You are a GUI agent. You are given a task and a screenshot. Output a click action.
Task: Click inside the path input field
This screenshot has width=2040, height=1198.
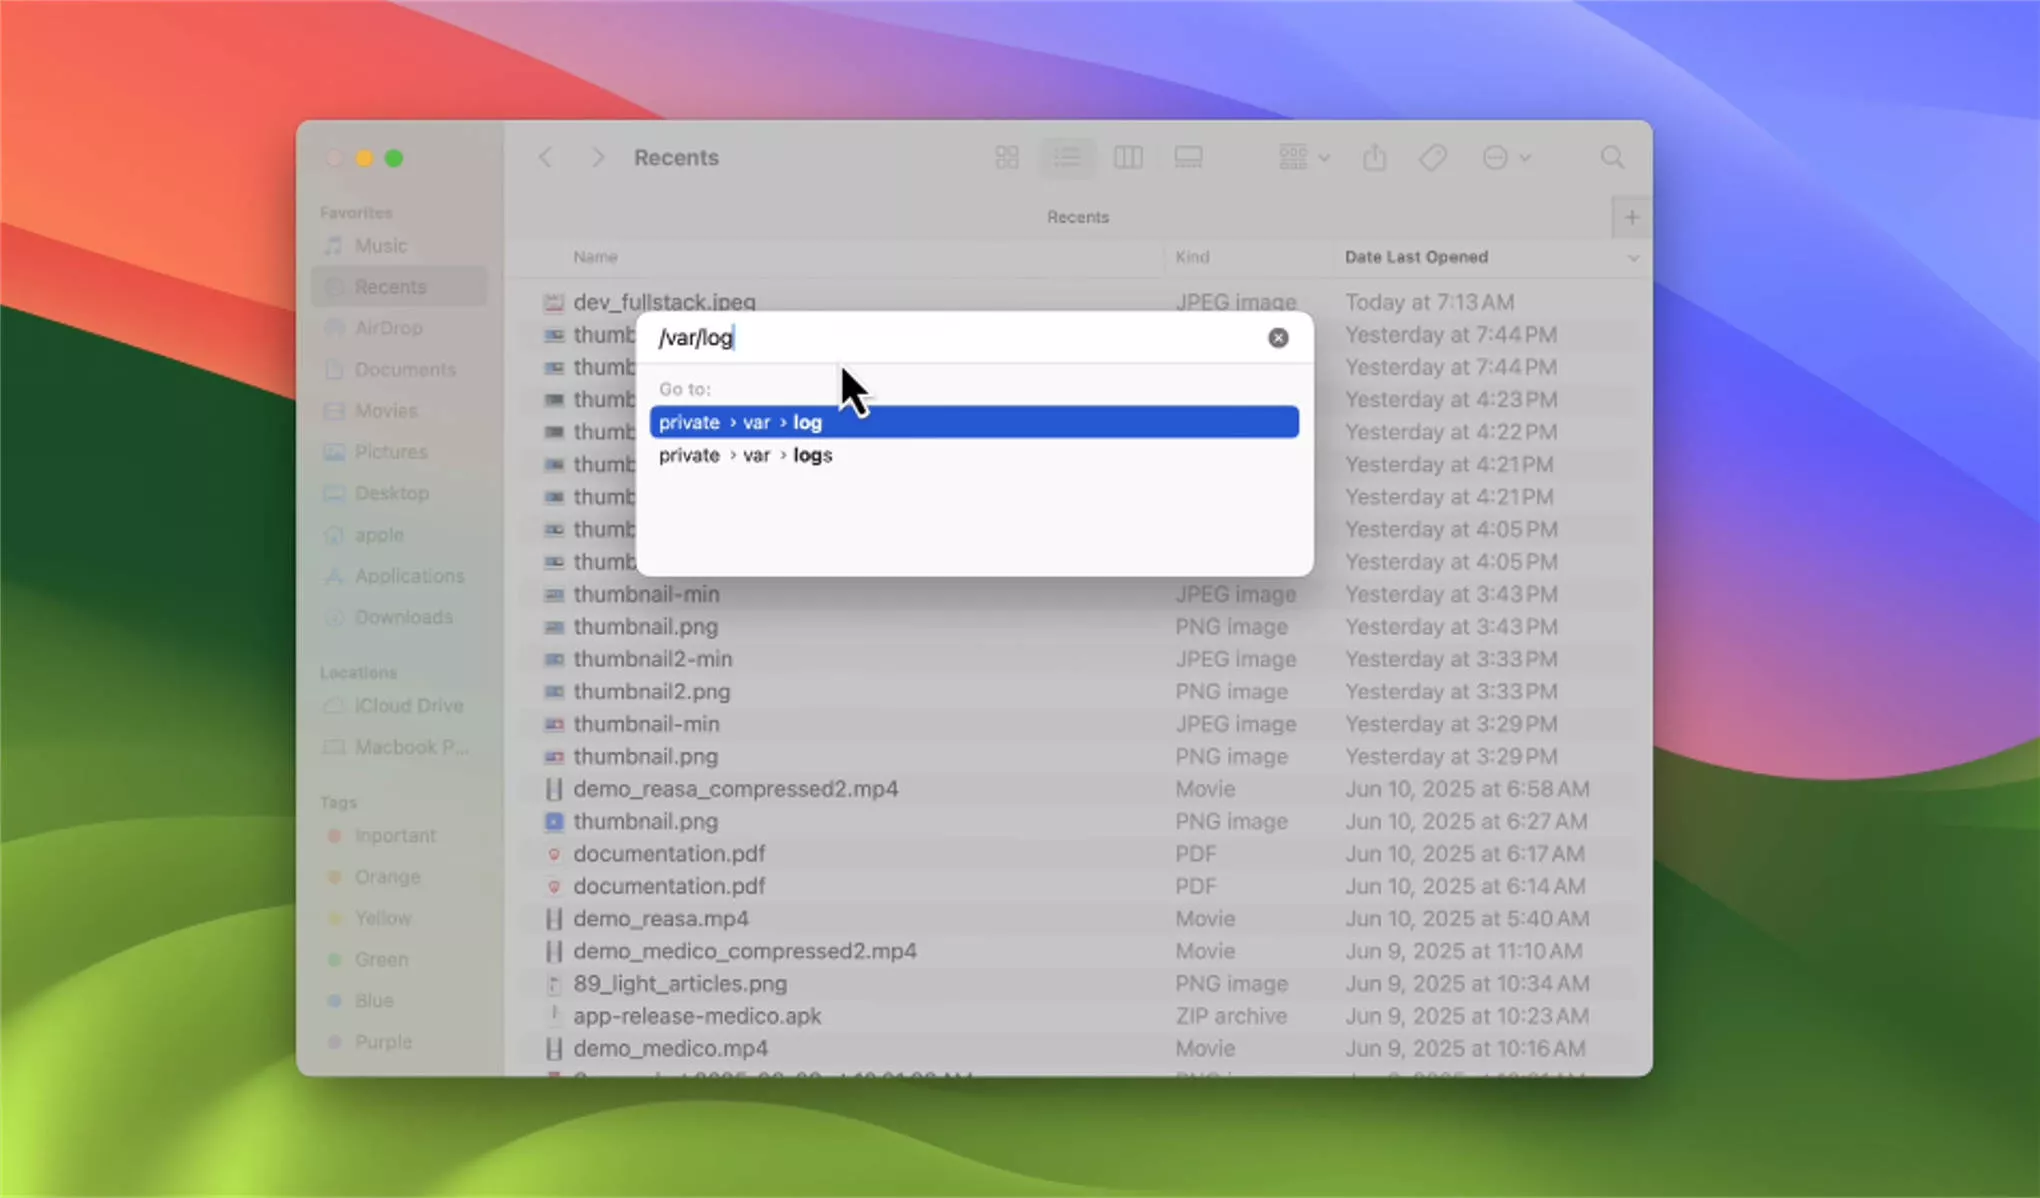(900, 338)
